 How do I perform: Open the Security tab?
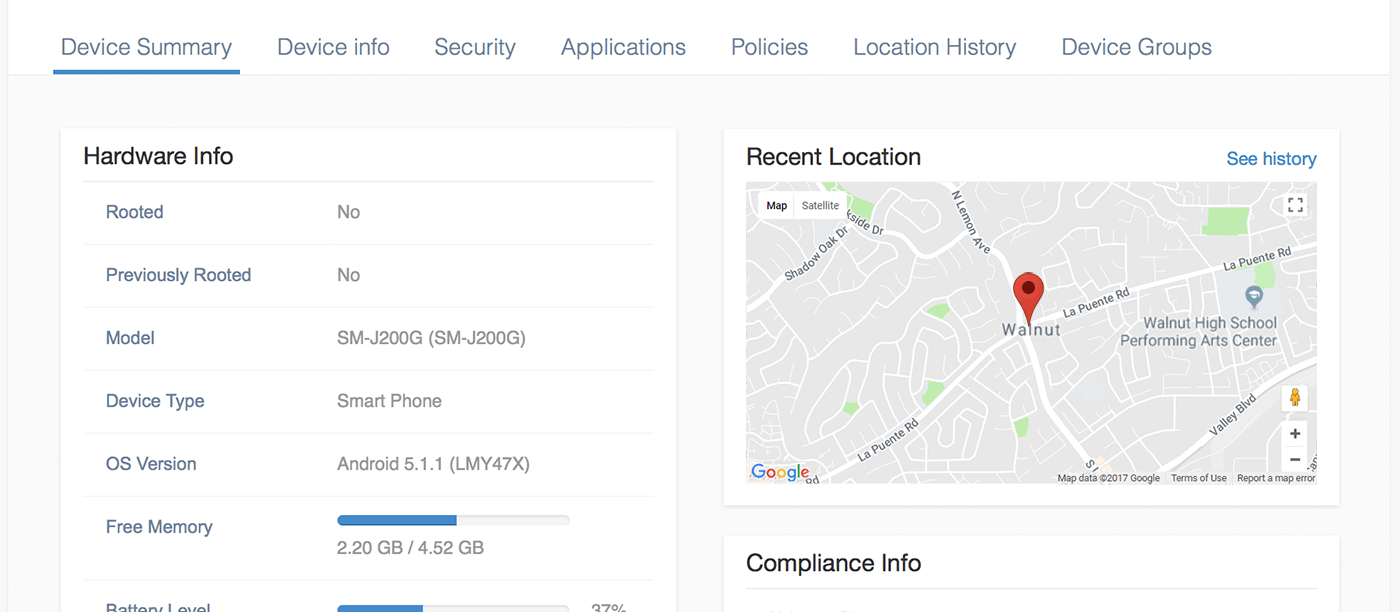pos(475,47)
